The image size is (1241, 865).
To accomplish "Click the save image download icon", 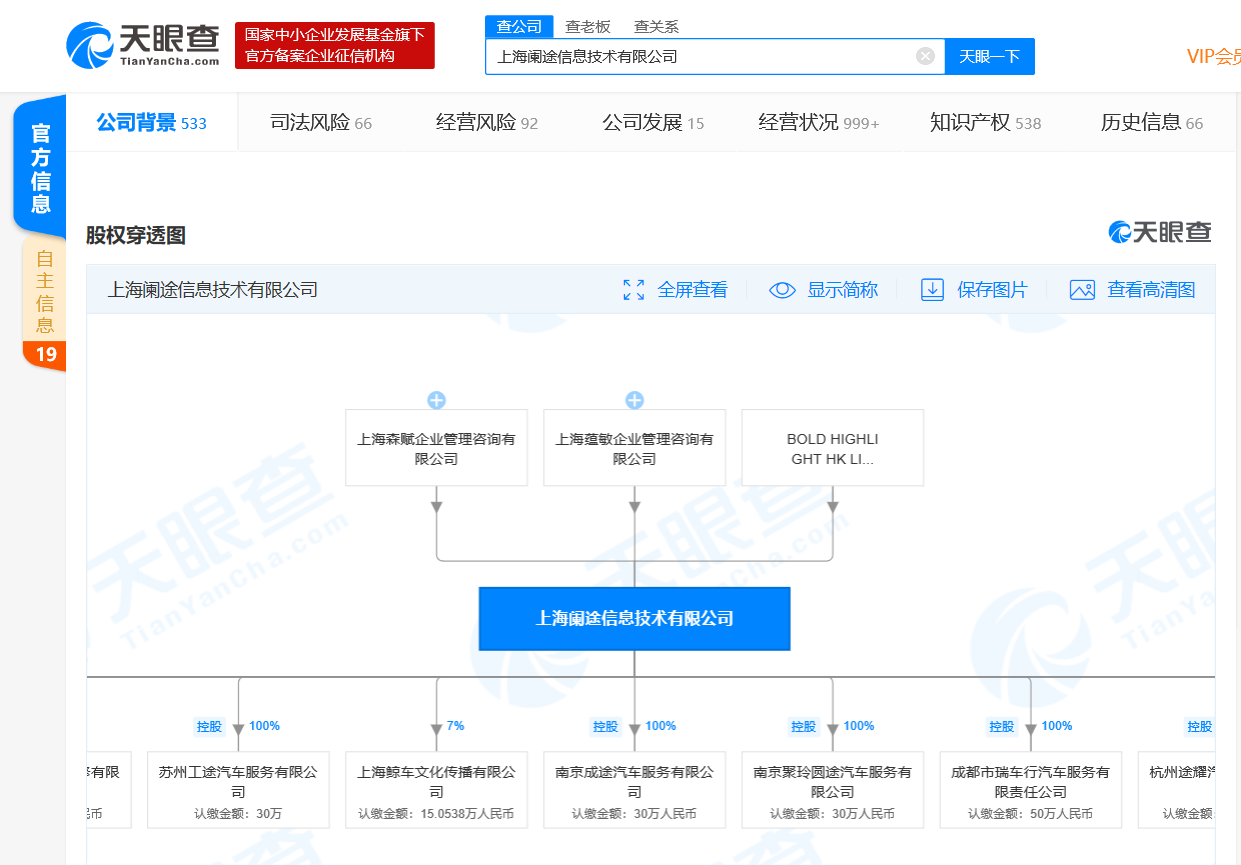I will coord(932,290).
